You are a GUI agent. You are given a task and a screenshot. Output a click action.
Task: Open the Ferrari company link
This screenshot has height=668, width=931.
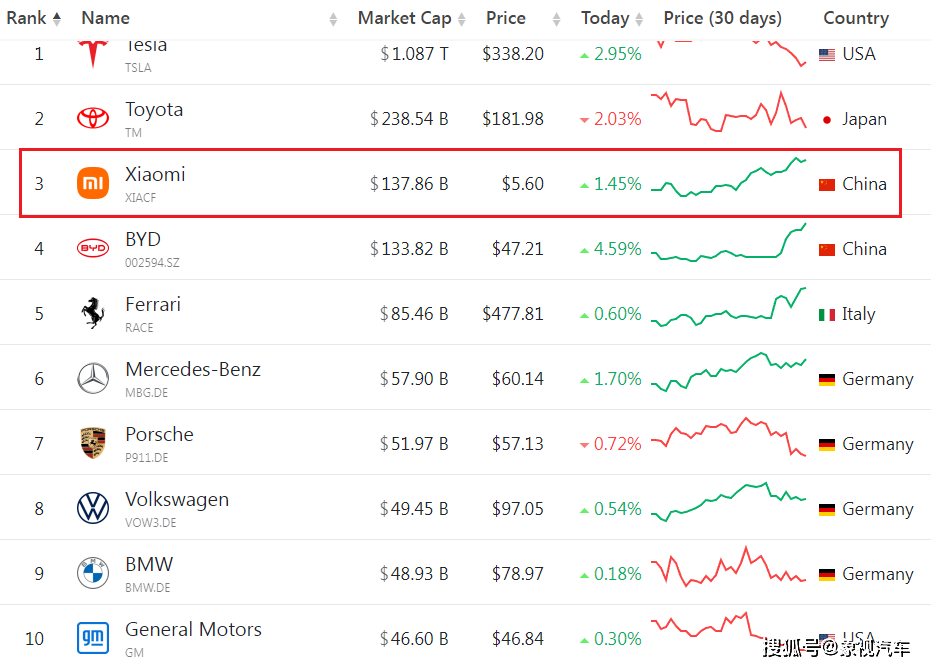(153, 304)
